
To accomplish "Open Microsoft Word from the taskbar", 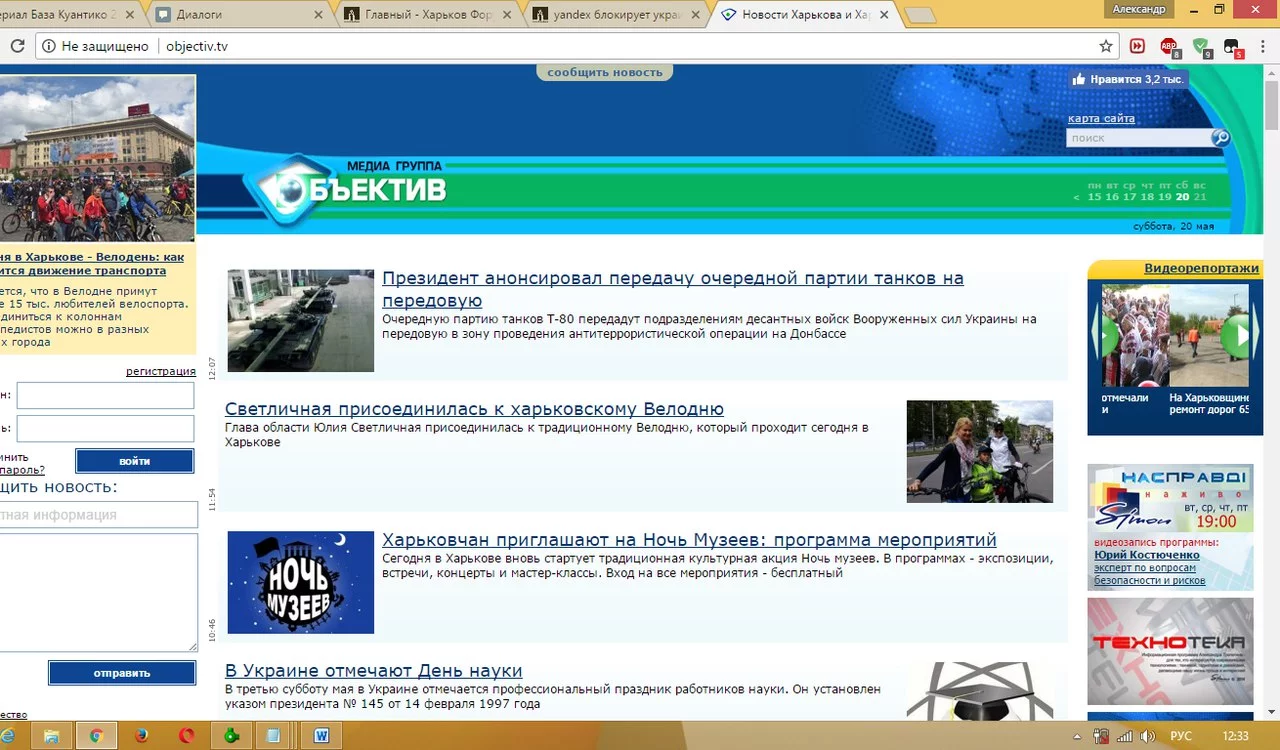I will click(x=321, y=735).
